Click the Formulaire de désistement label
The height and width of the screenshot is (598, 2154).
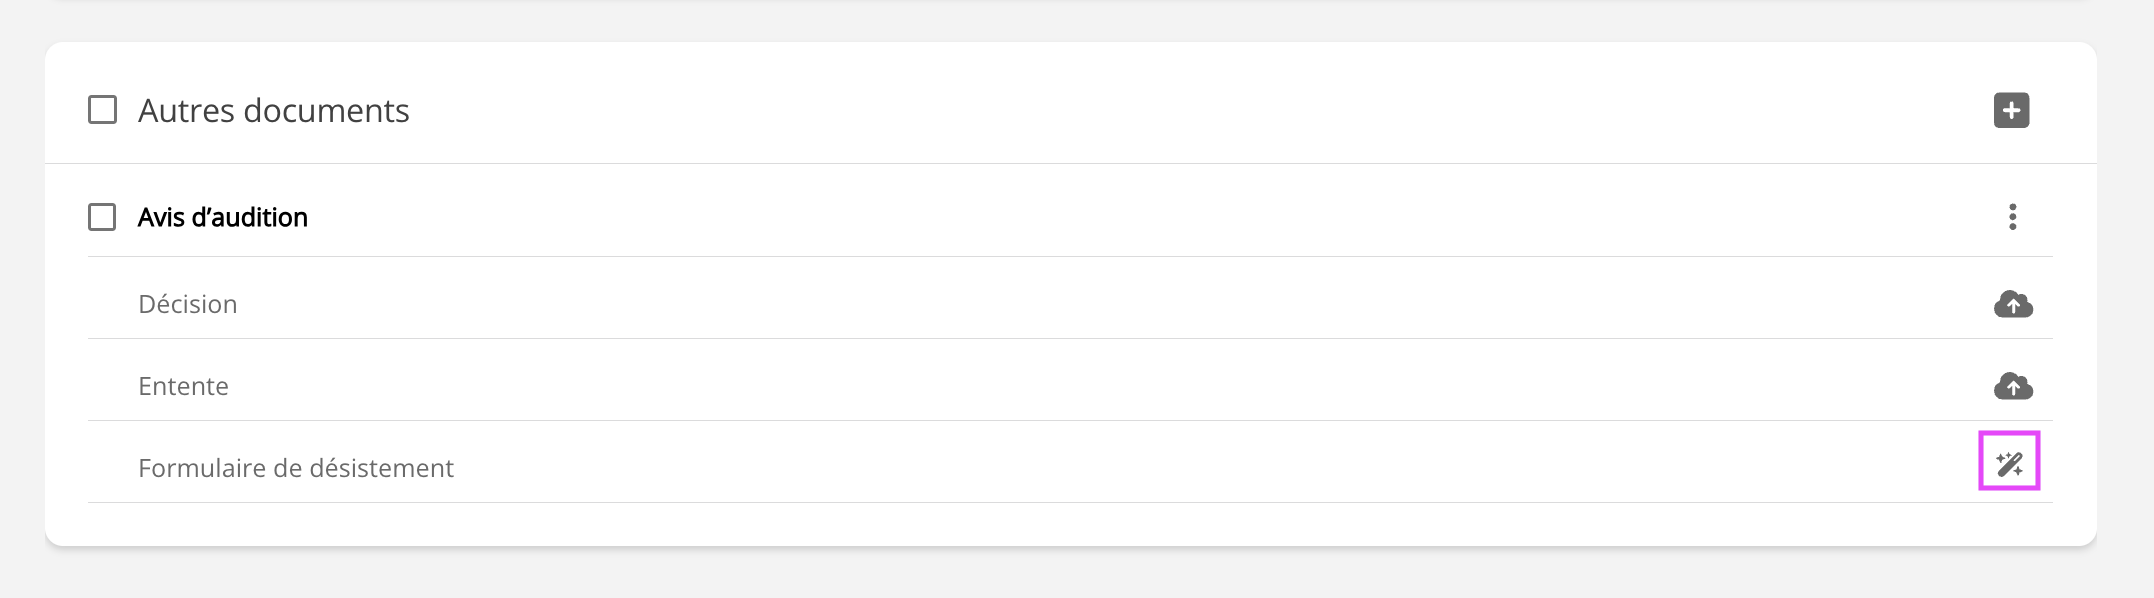click(295, 468)
